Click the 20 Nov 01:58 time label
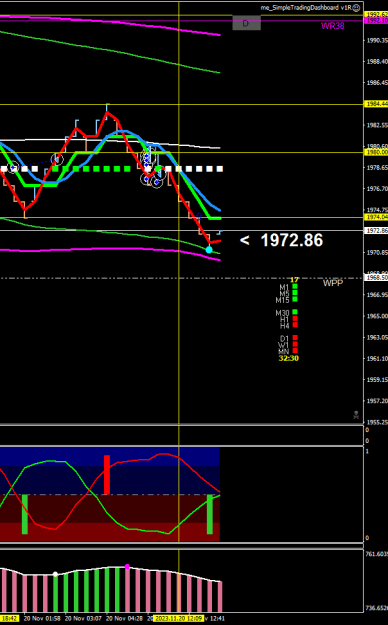 tap(42, 618)
